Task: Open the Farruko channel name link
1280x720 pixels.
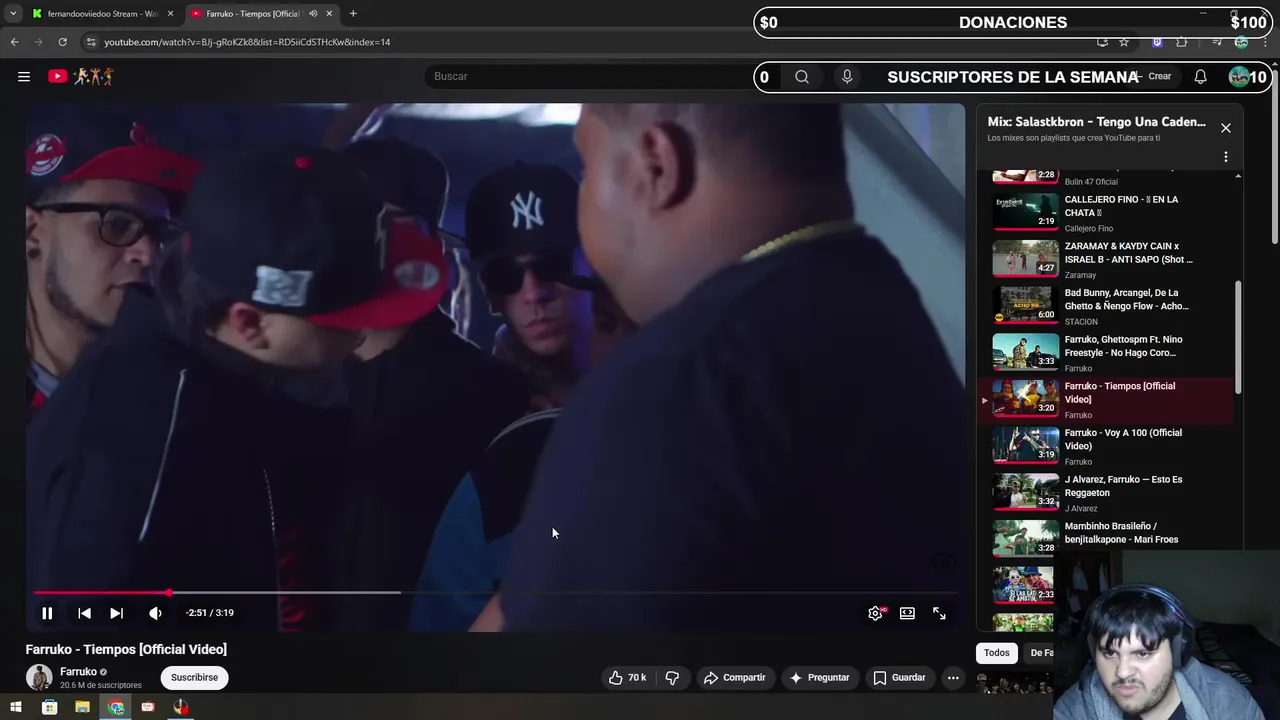Action: [x=78, y=672]
